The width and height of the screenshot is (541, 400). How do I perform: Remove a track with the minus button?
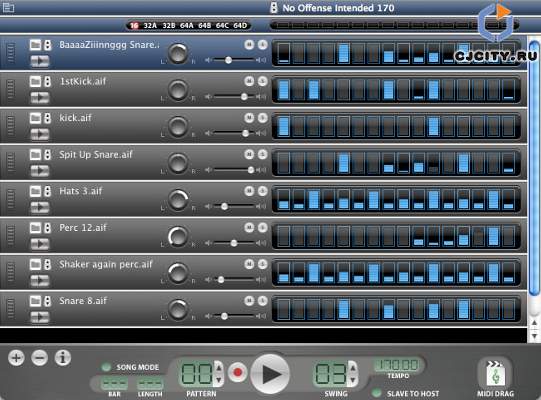coord(40,358)
